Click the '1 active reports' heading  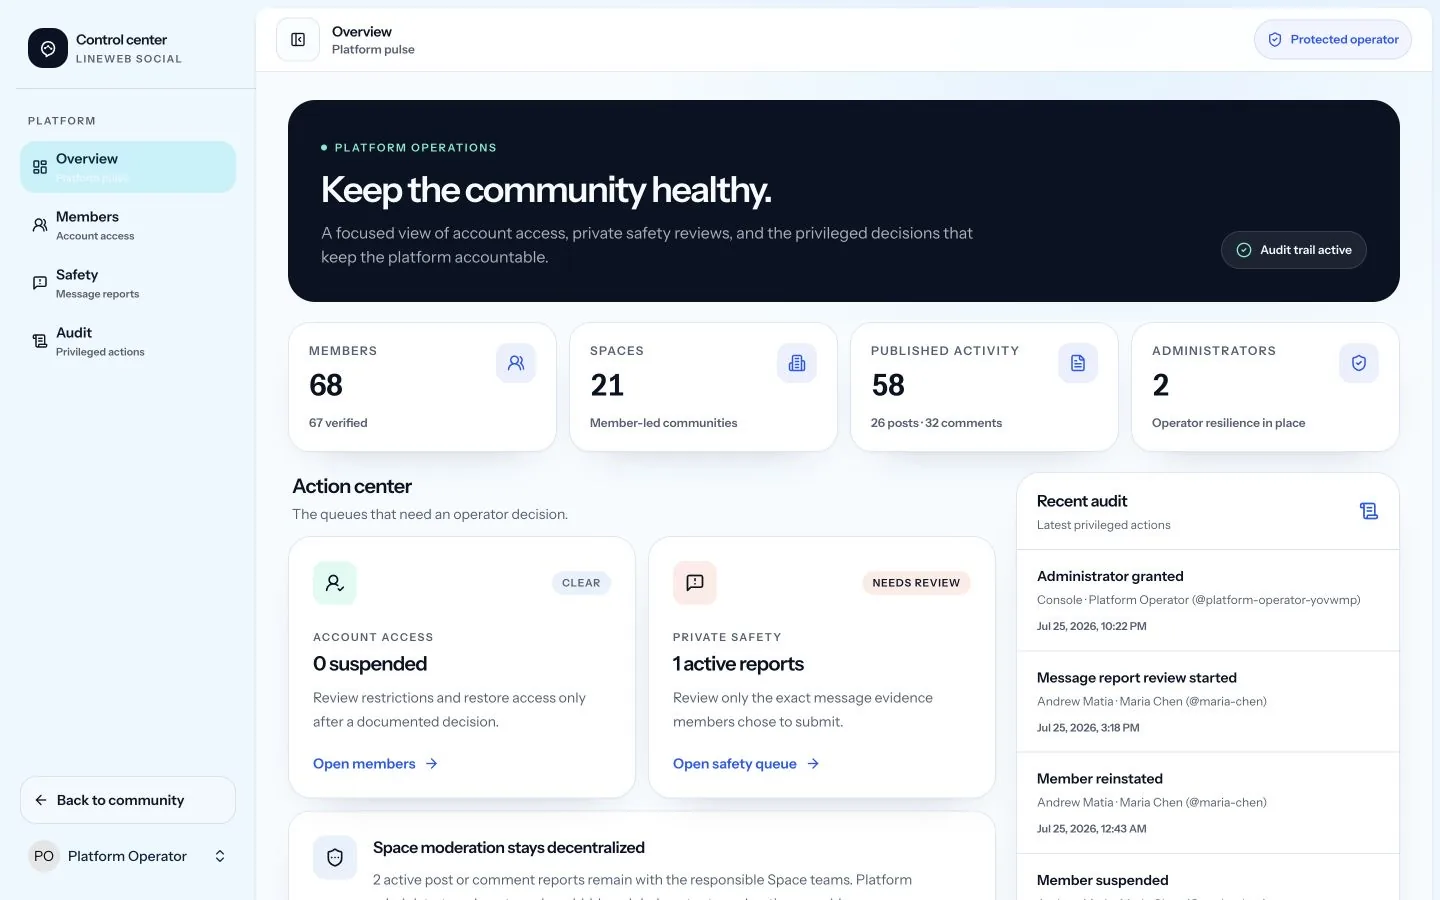pyautogui.click(x=738, y=664)
